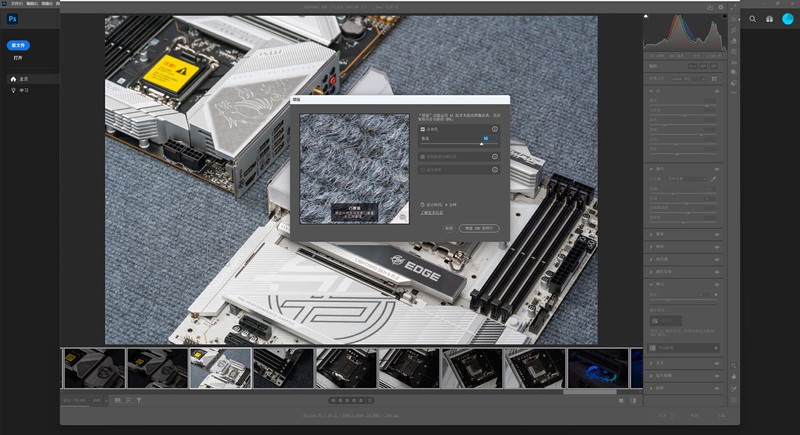This screenshot has height=435, width=800.
Task: Open the Presets panel icon
Action: pos(734,83)
